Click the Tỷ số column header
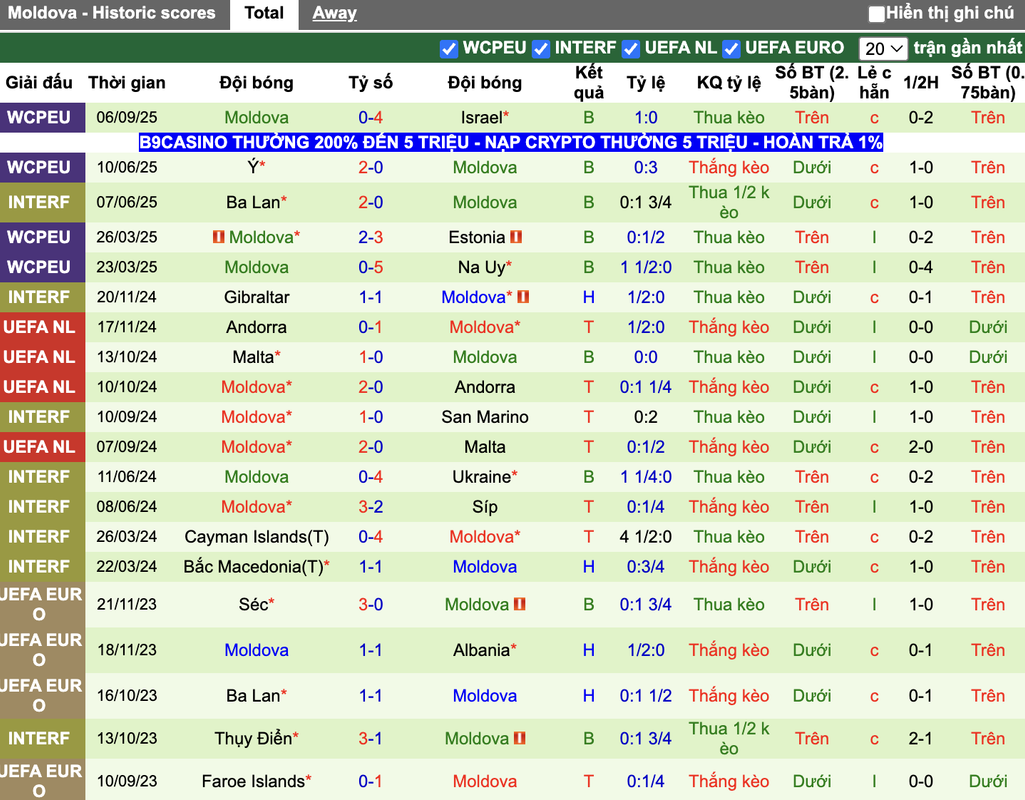This screenshot has height=800, width=1025. coord(371,83)
